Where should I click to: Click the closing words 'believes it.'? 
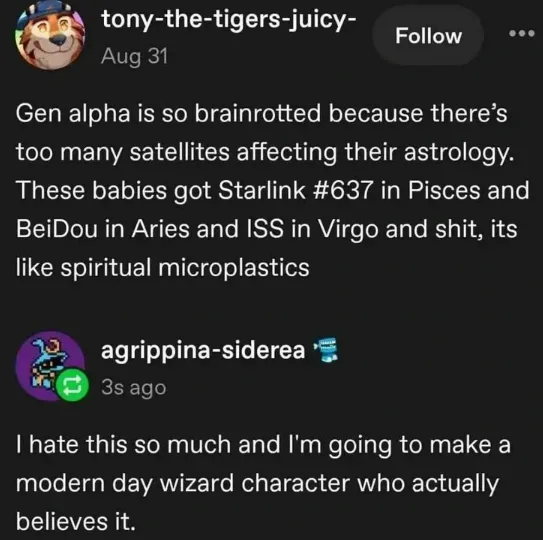click(x=75, y=522)
